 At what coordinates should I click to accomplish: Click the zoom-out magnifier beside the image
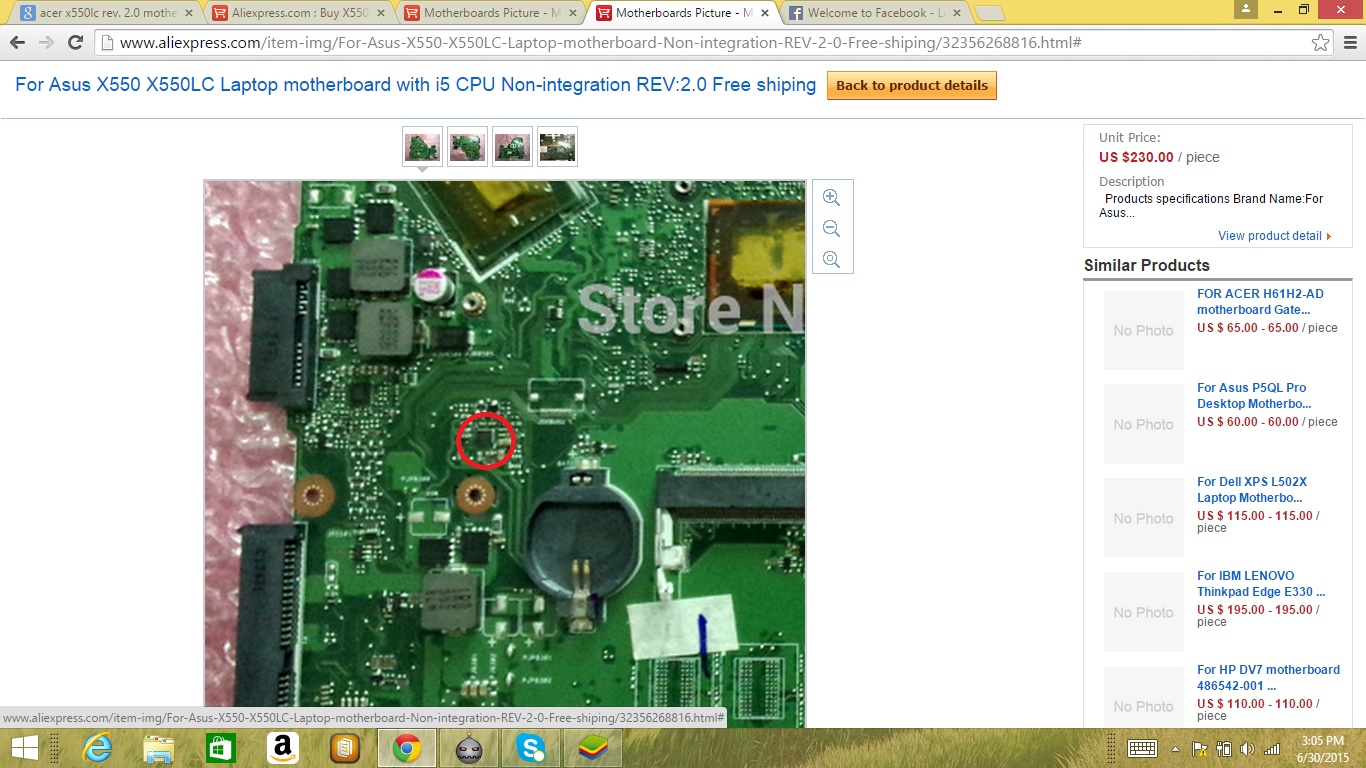click(831, 229)
